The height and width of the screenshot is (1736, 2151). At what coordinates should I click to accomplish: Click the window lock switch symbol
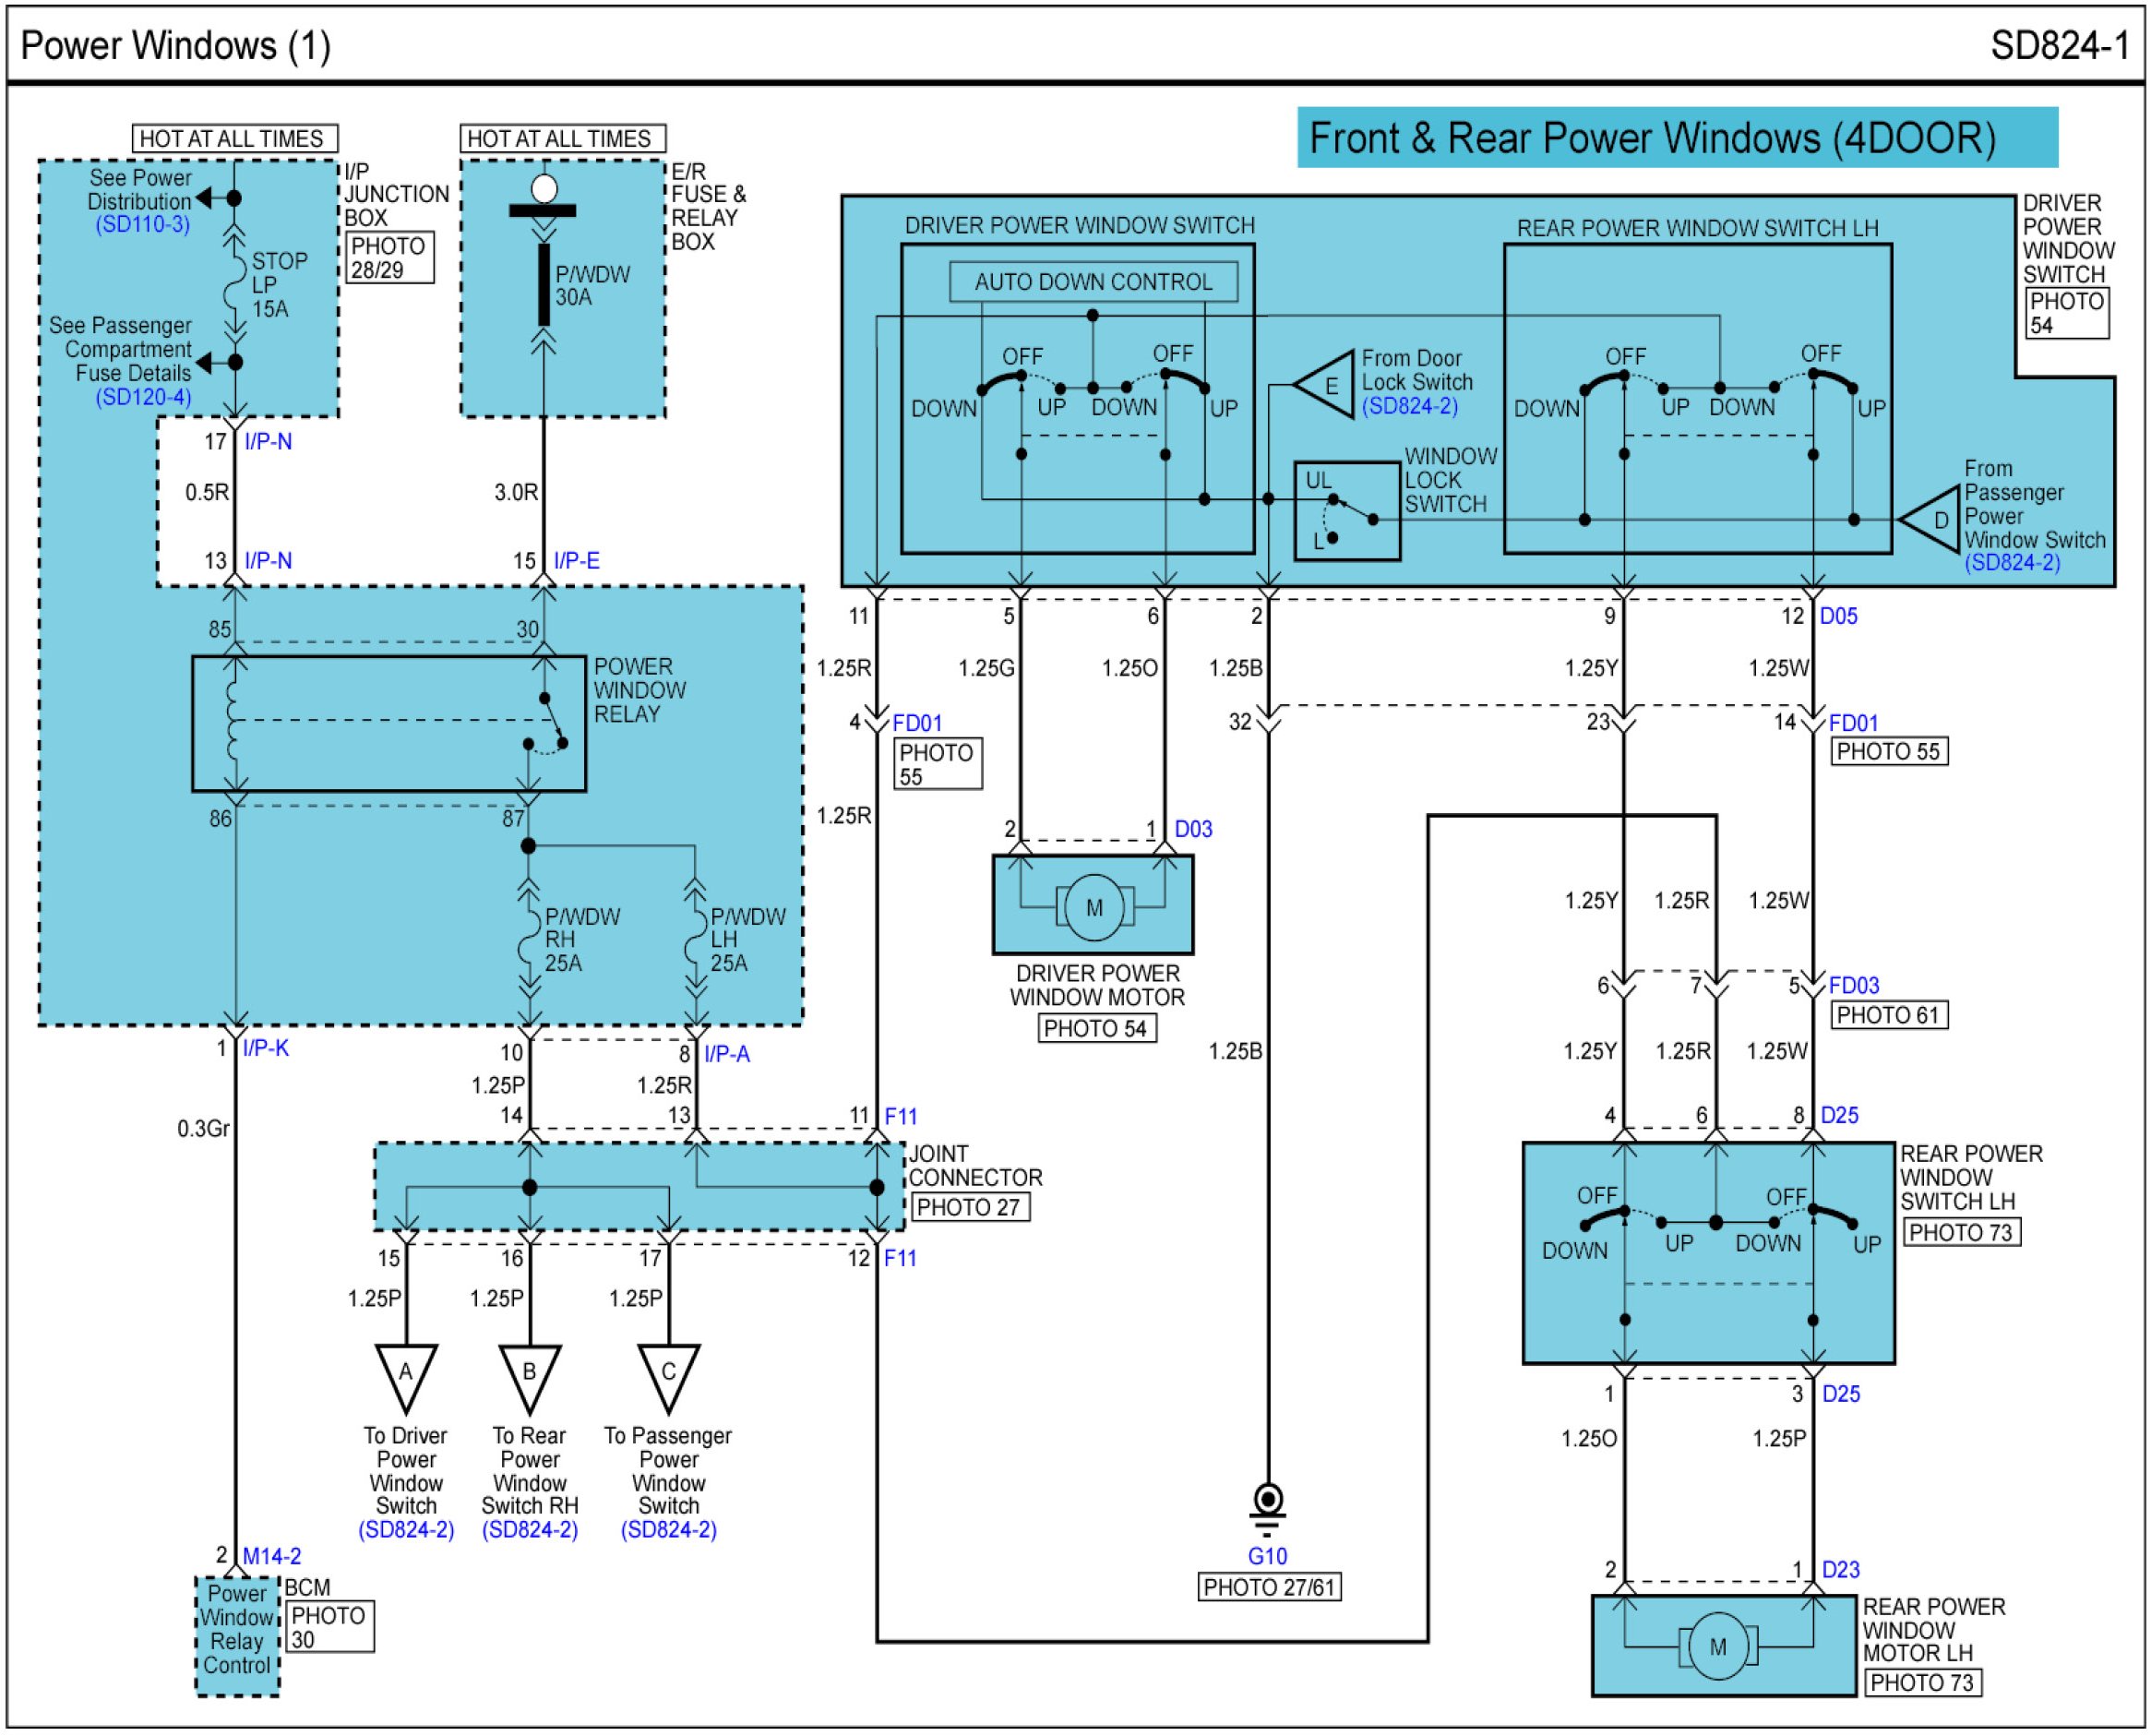pyautogui.click(x=1346, y=511)
